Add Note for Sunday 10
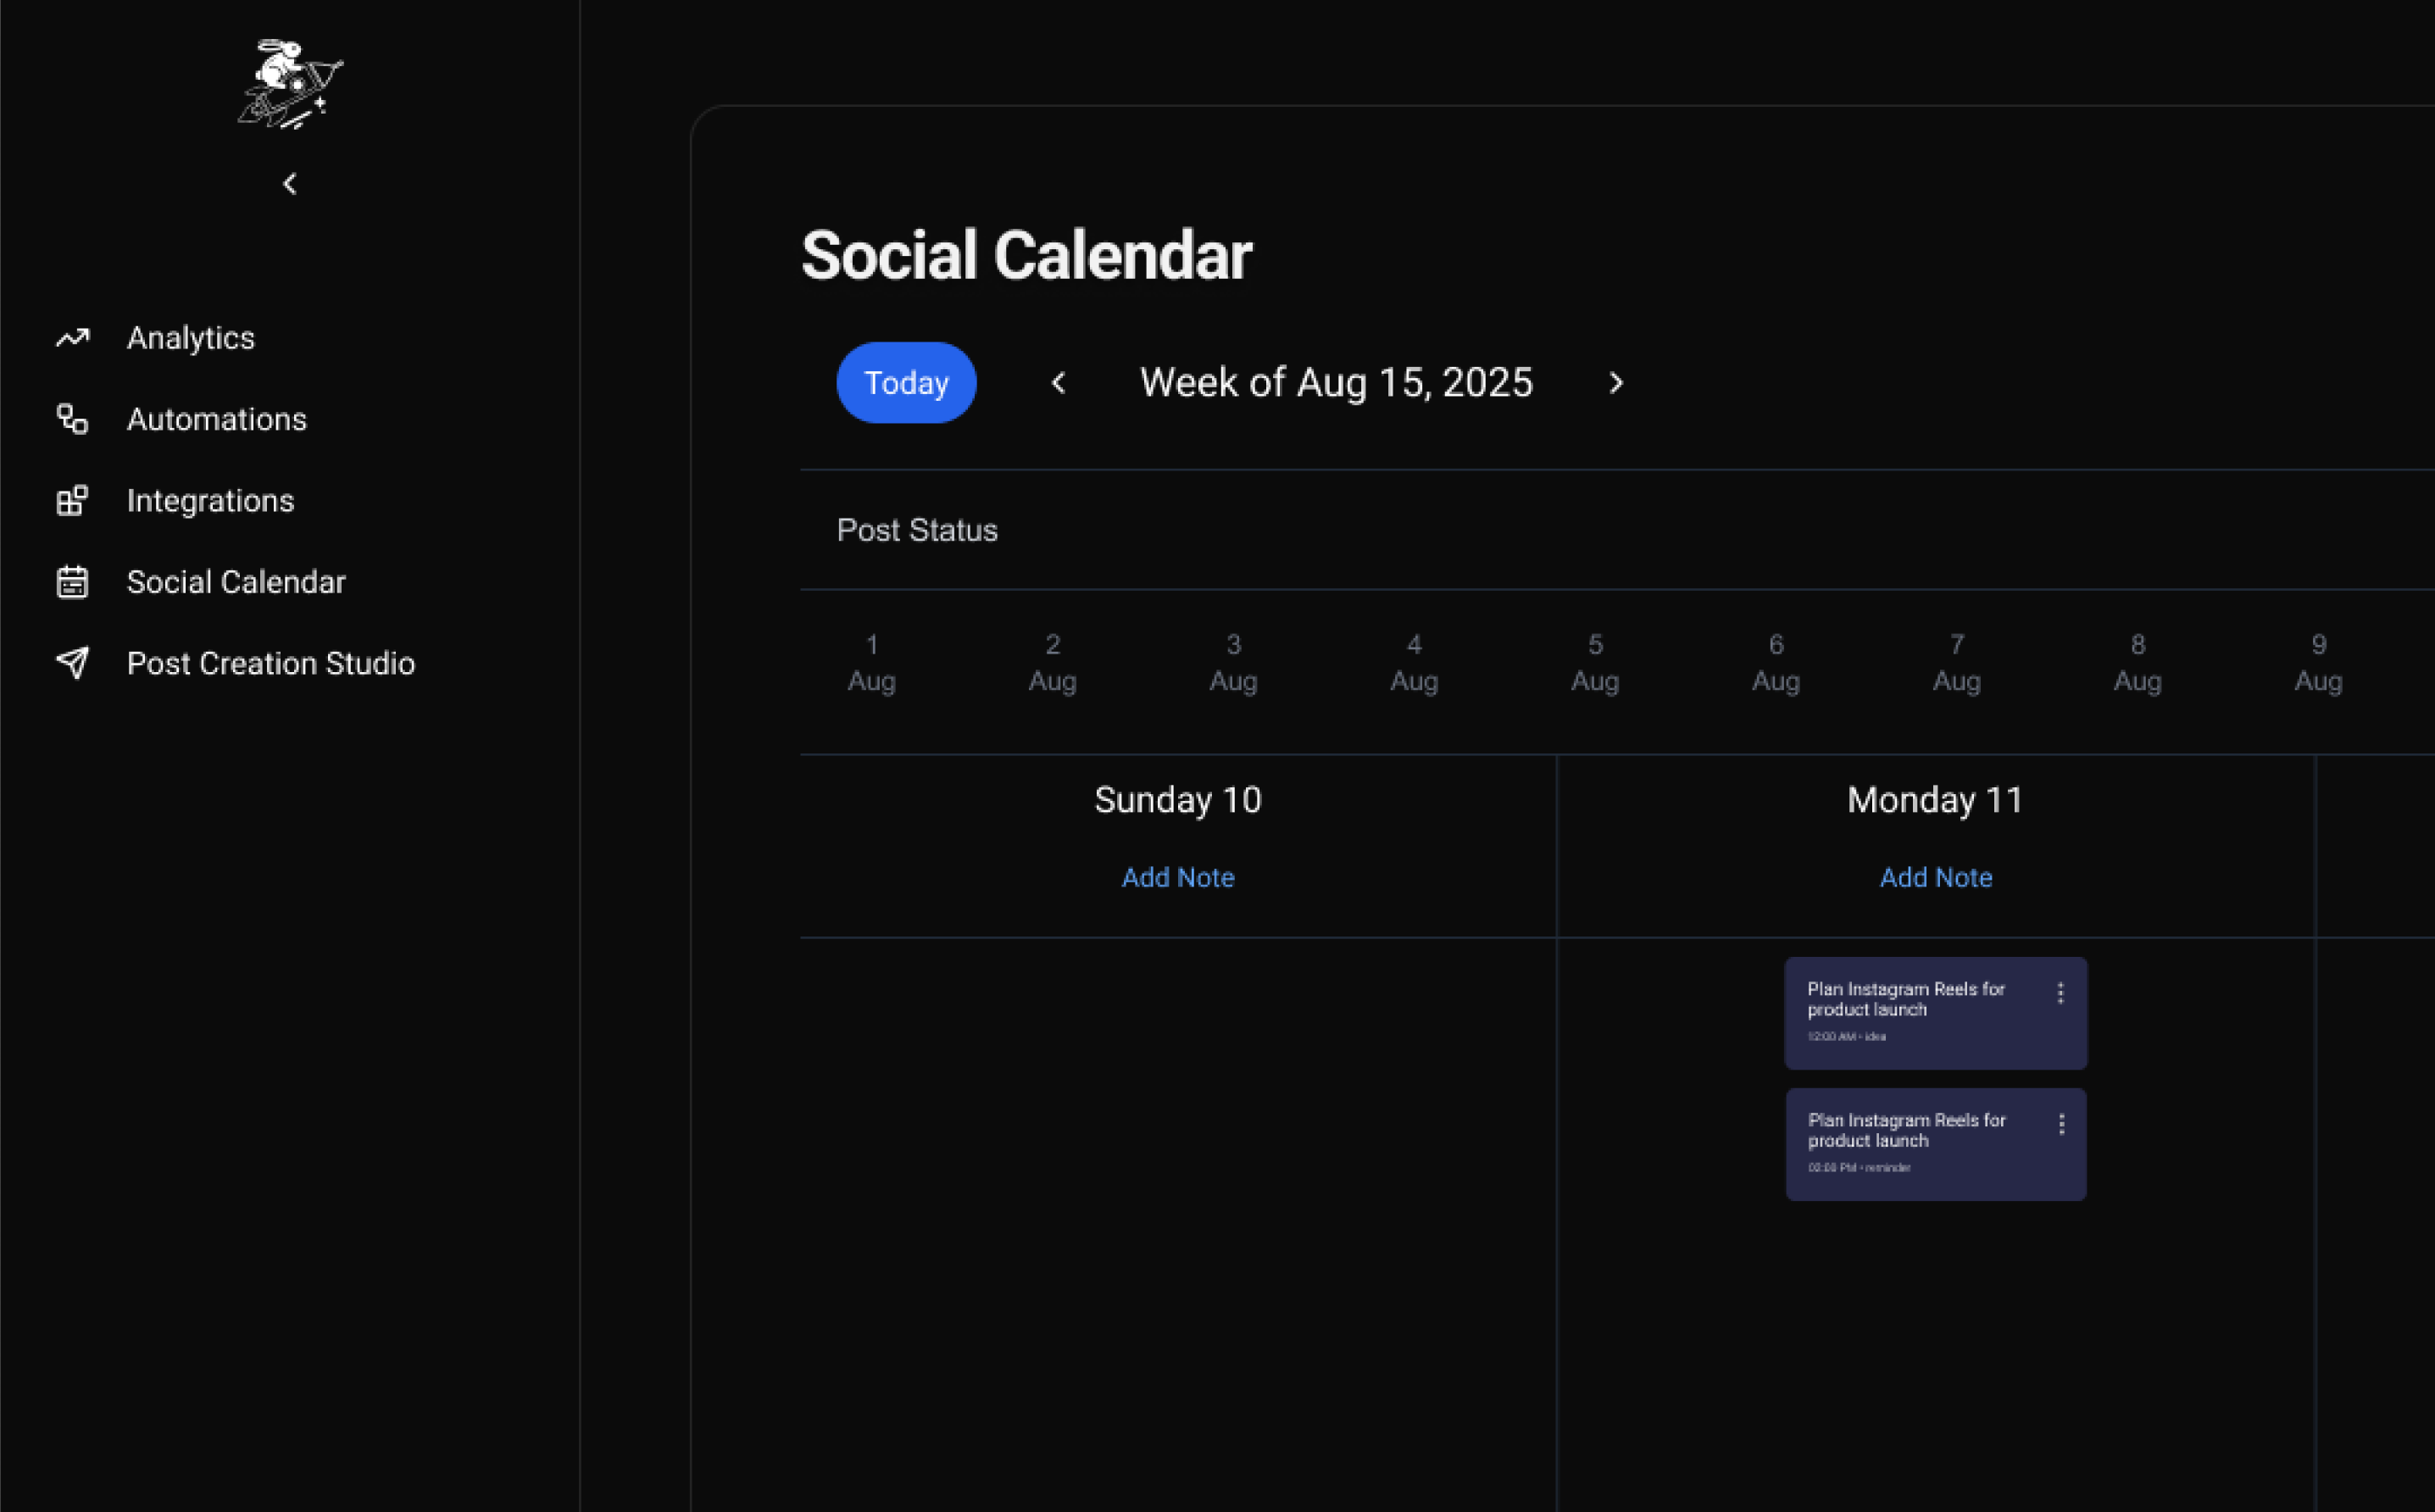The height and width of the screenshot is (1512, 2435). click(1178, 877)
